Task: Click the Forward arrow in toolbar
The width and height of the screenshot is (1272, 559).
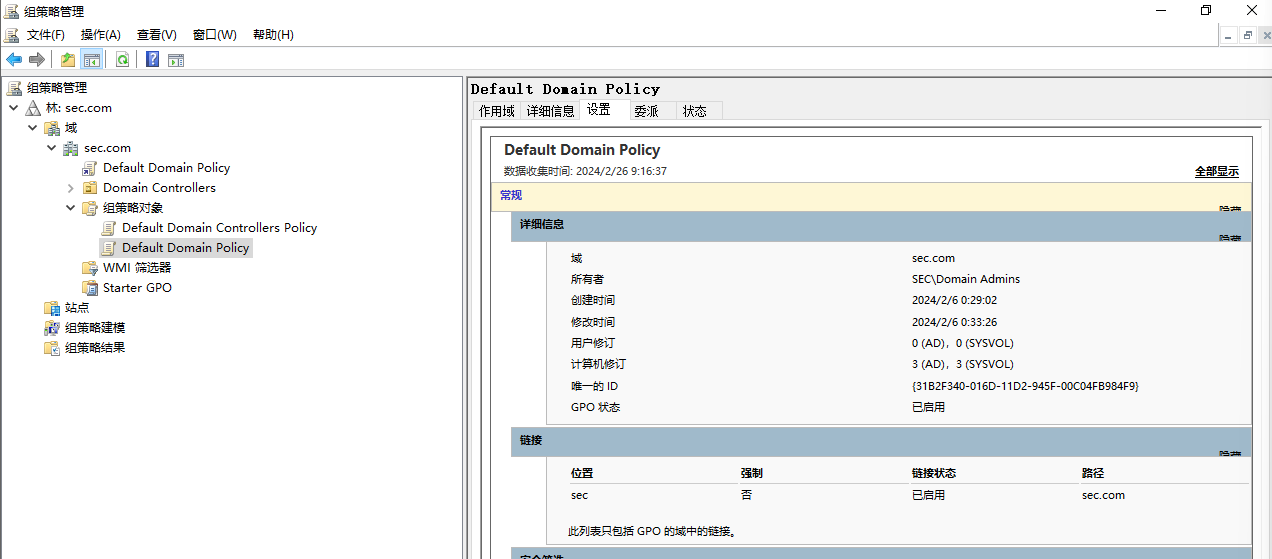Action: point(37,60)
